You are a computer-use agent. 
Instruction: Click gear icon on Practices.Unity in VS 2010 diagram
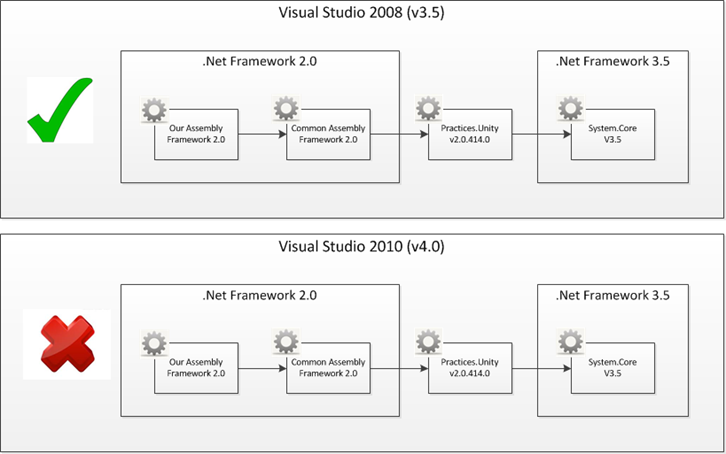coord(429,345)
